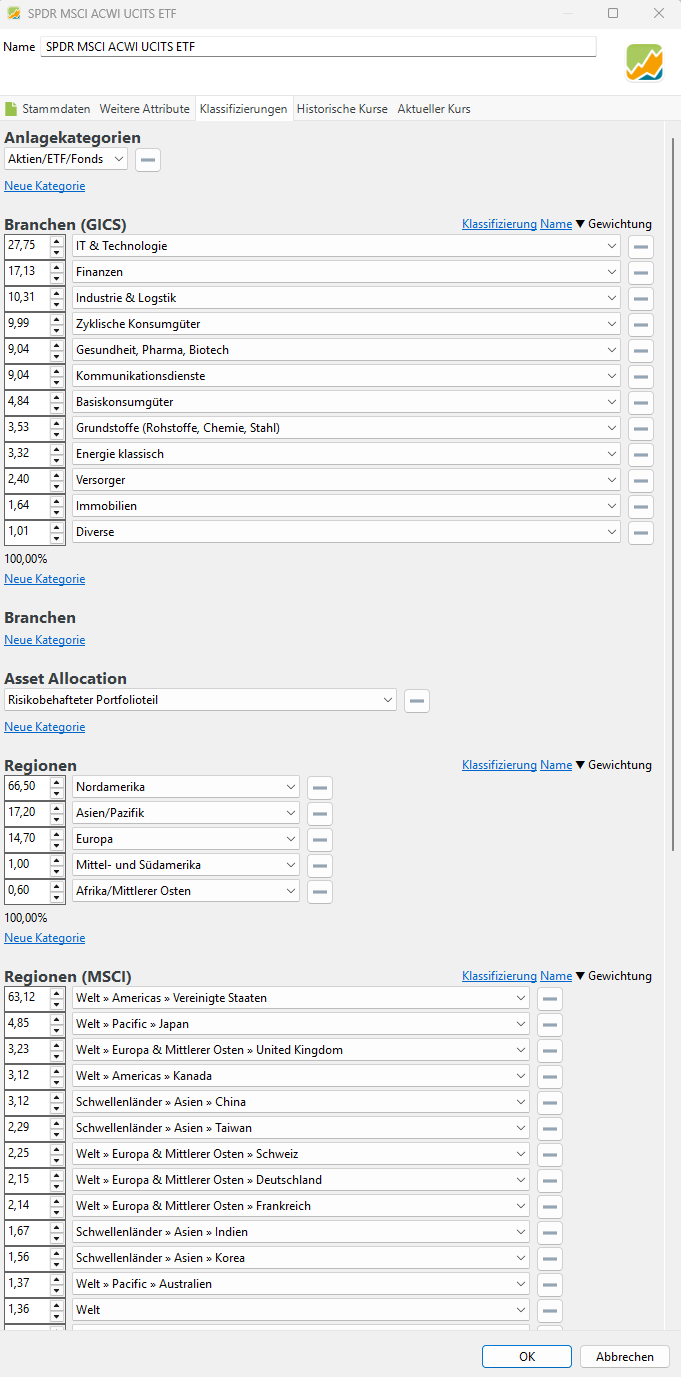Sort Regionen list by Name
The width and height of the screenshot is (681, 1377).
(x=556, y=765)
